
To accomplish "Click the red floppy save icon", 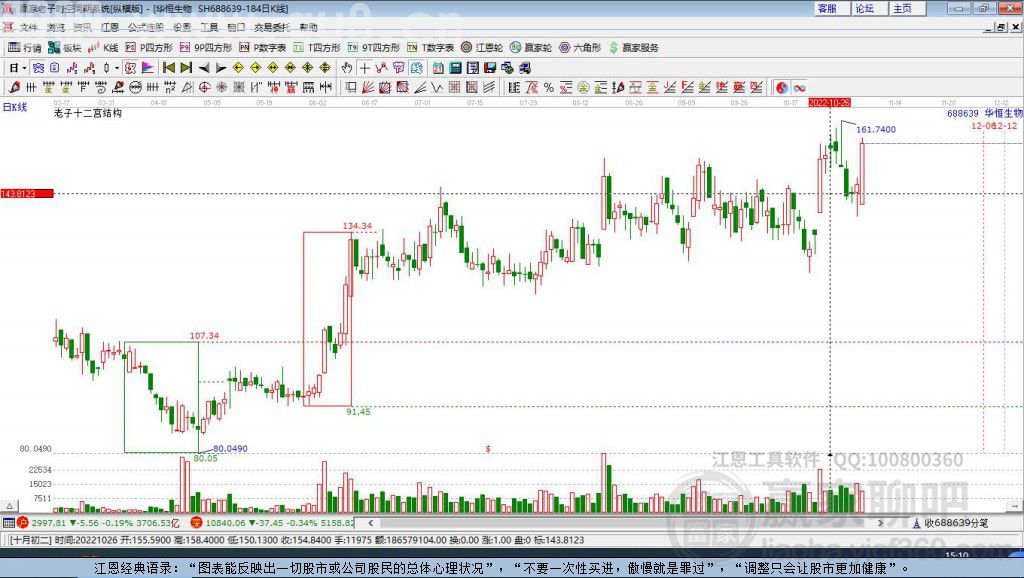I will 490,68.
